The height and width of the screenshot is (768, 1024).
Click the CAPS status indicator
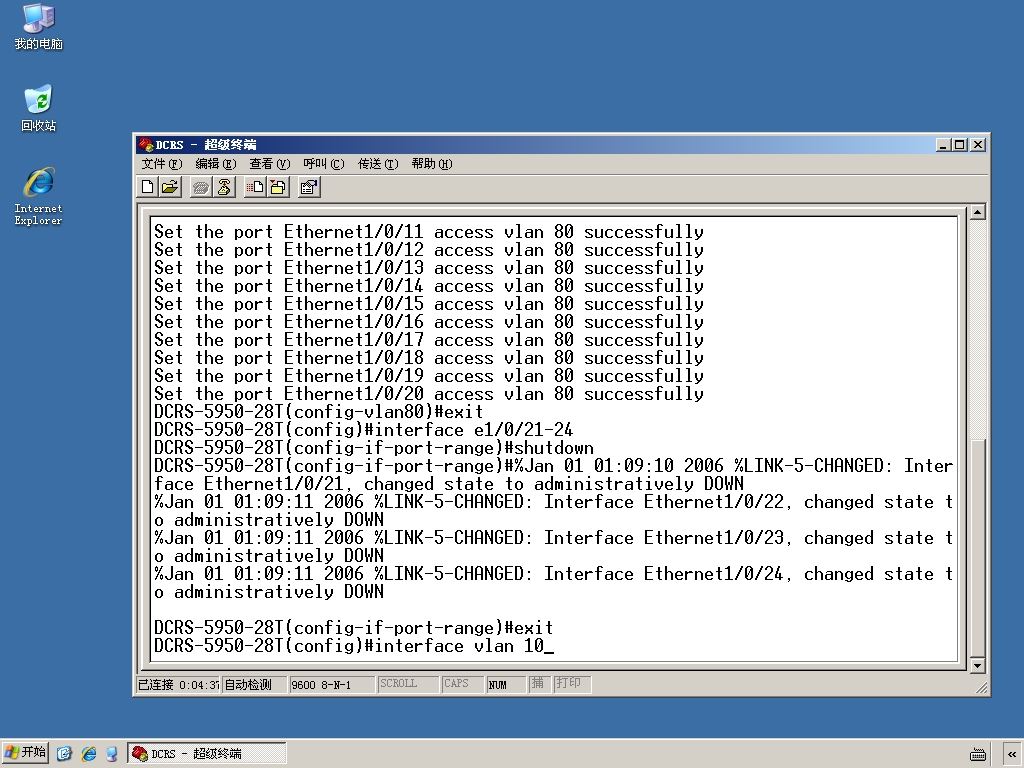point(462,684)
